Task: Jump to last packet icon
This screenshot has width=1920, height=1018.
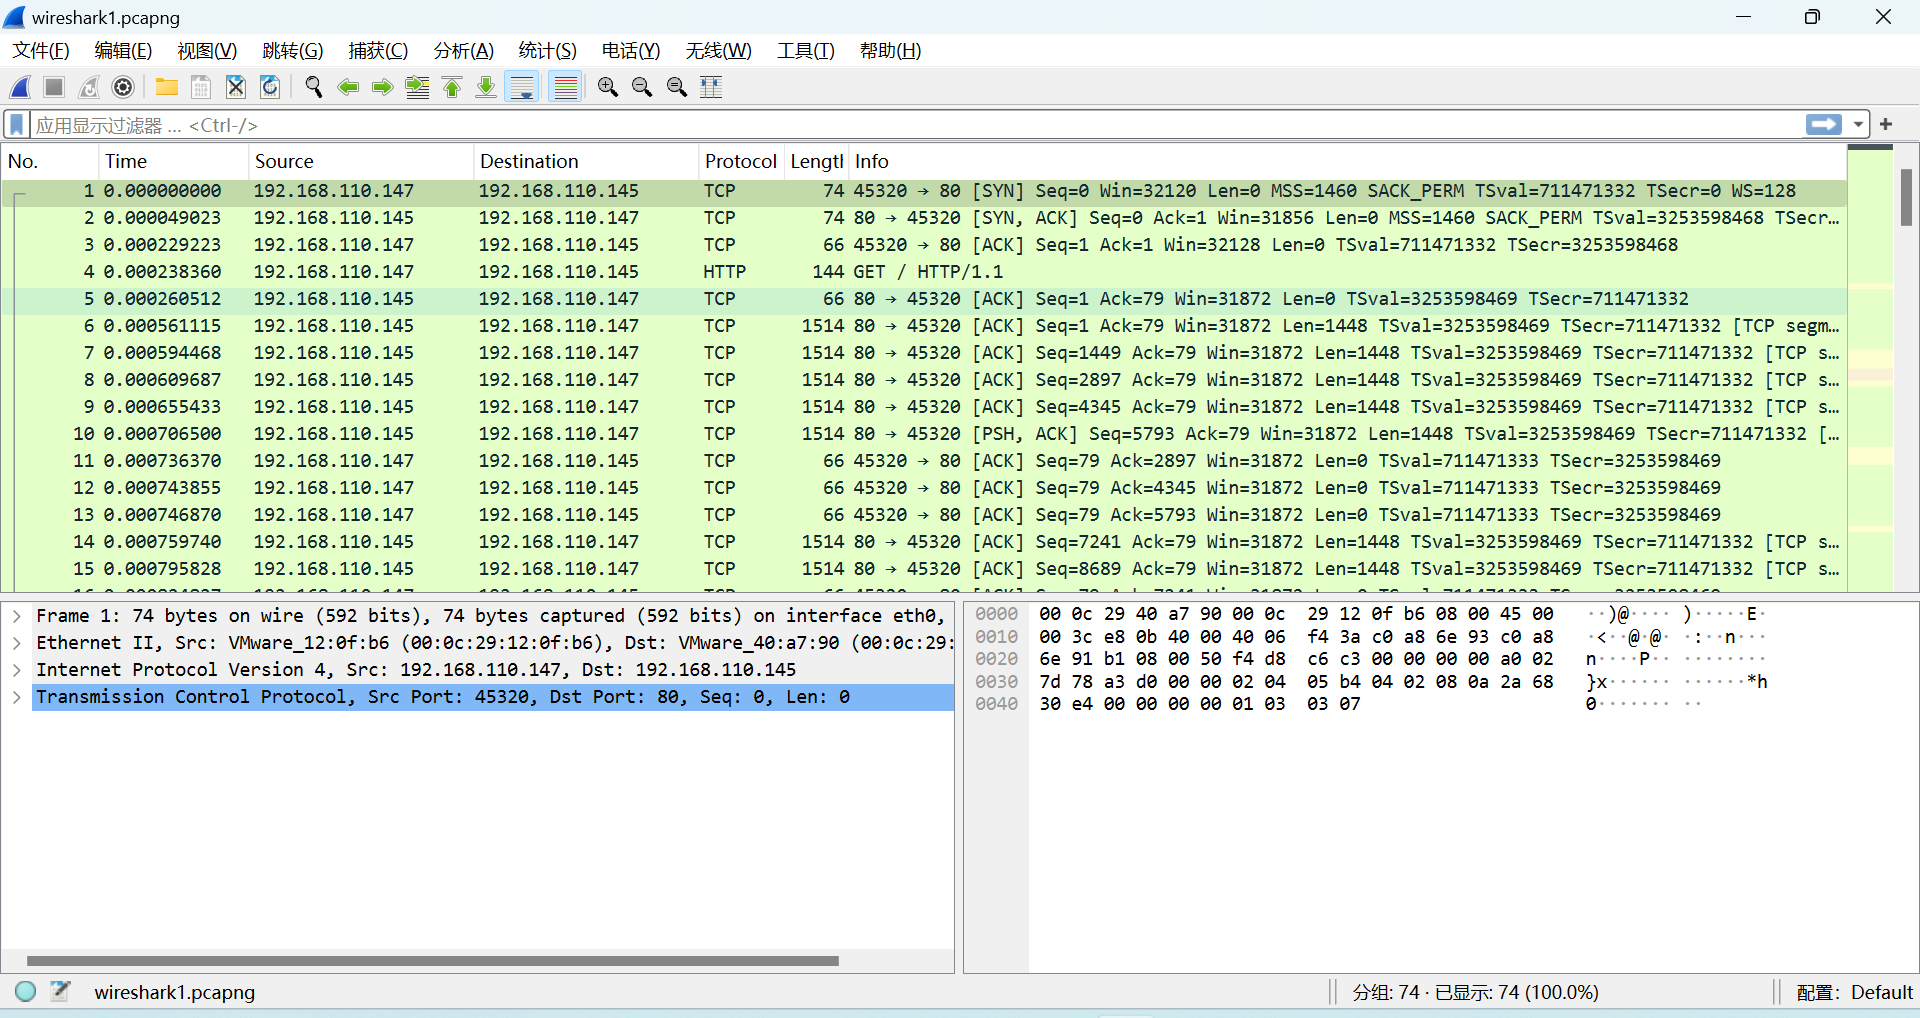Action: coord(486,87)
